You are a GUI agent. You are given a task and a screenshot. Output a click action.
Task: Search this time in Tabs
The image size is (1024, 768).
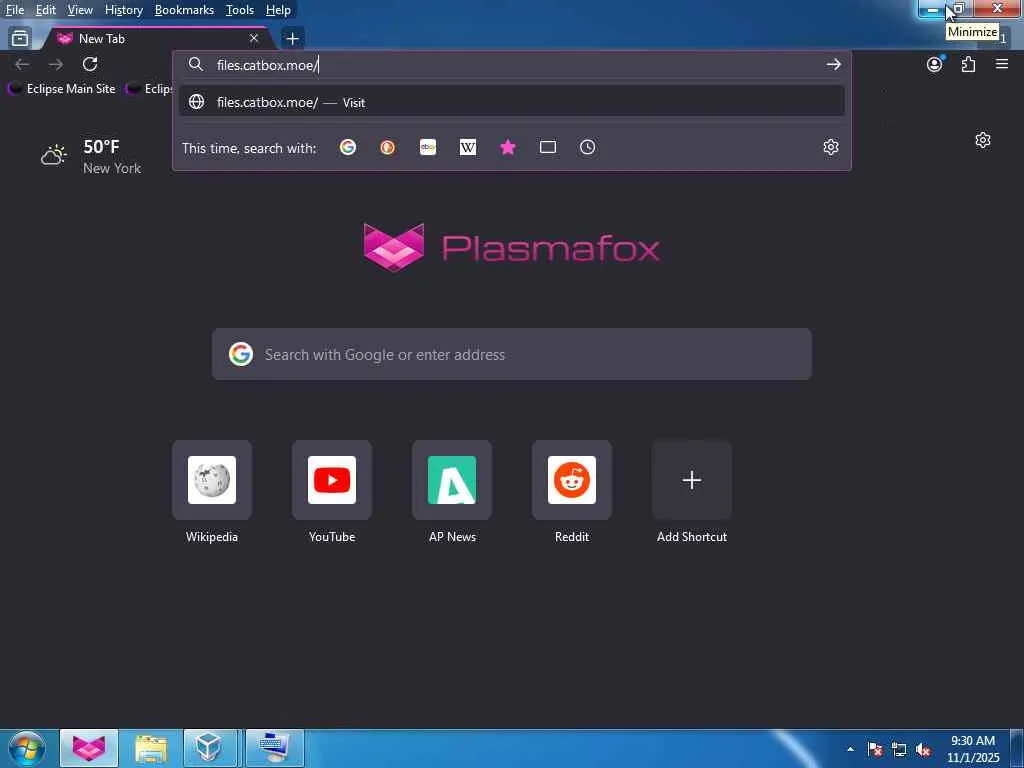[548, 148]
